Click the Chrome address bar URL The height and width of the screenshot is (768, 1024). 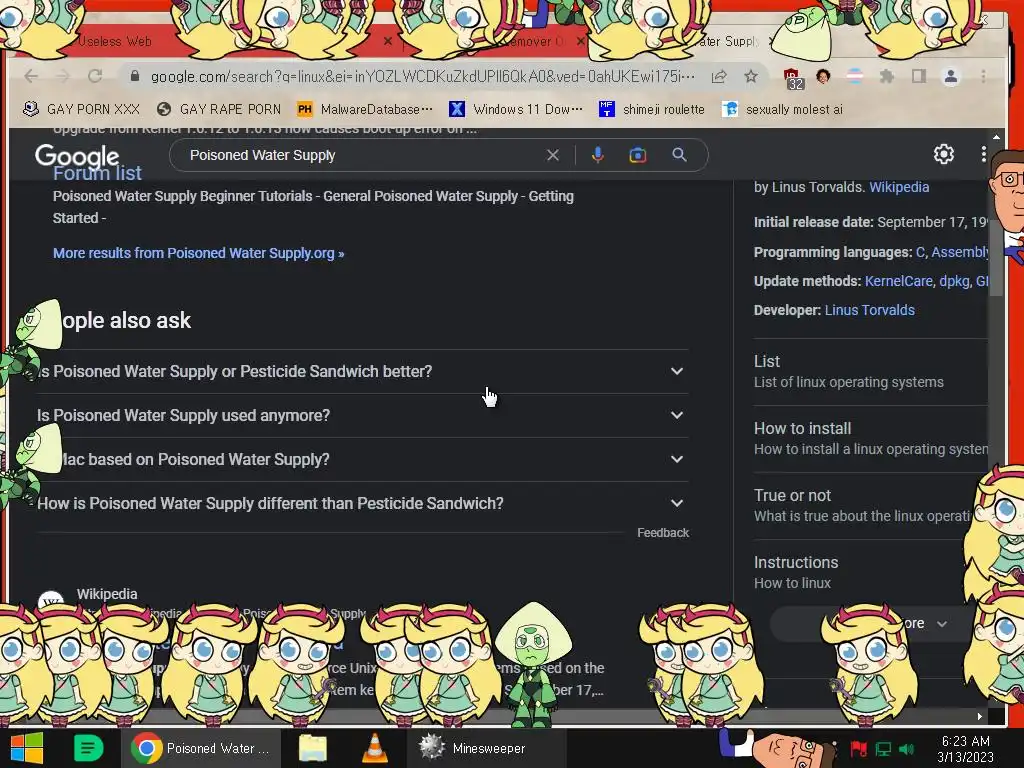(423, 76)
